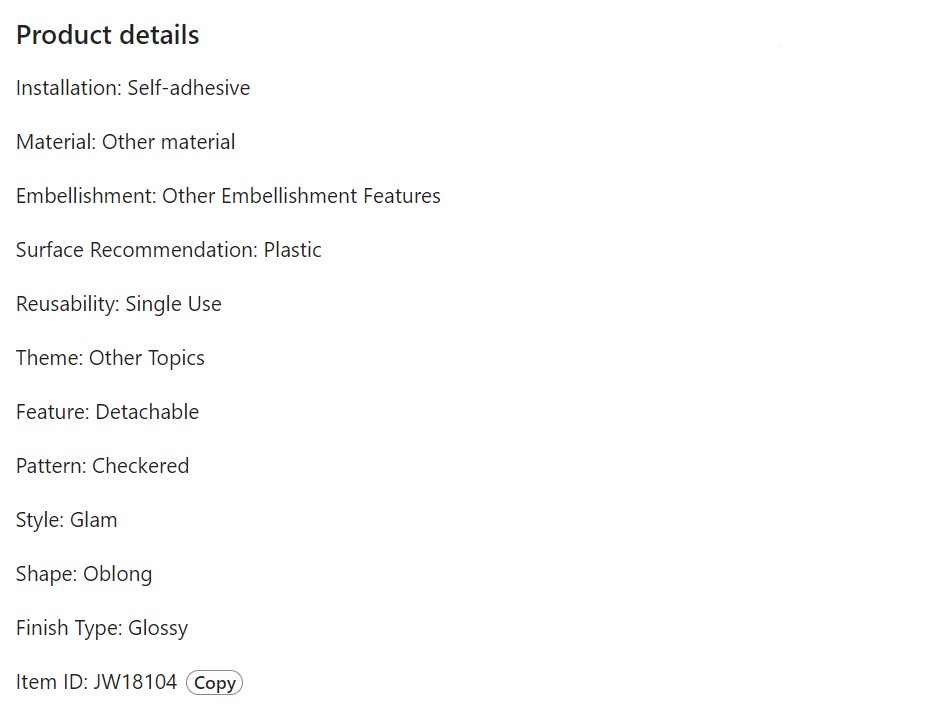Click the Material label

55,142
